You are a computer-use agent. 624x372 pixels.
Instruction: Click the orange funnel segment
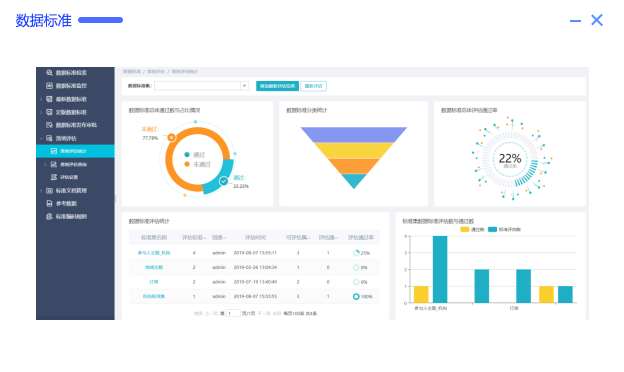354,166
